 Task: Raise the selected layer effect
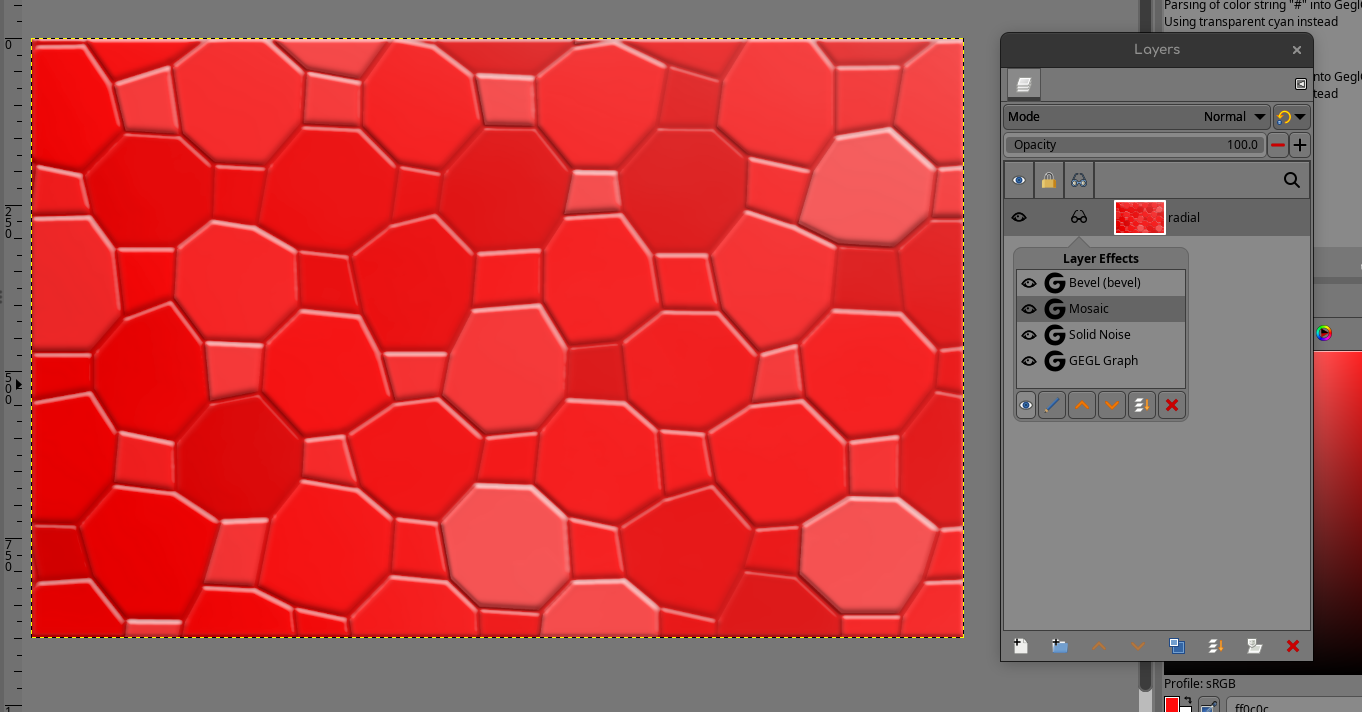[x=1082, y=405]
